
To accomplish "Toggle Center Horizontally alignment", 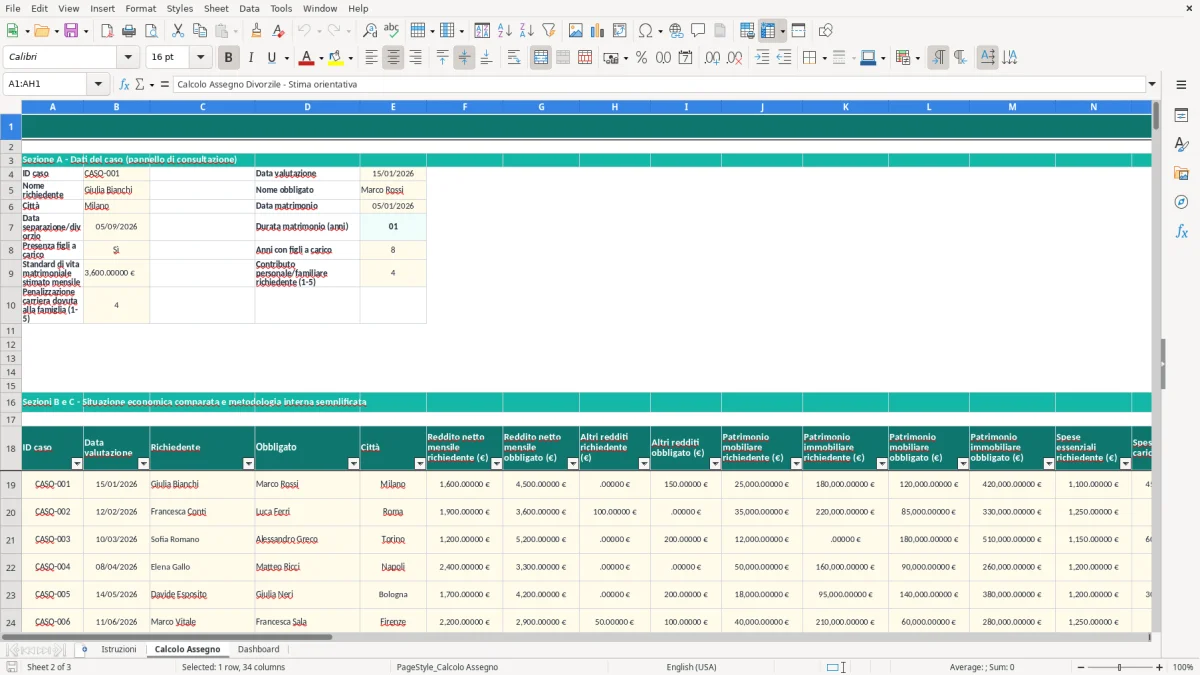I will (x=393, y=58).
